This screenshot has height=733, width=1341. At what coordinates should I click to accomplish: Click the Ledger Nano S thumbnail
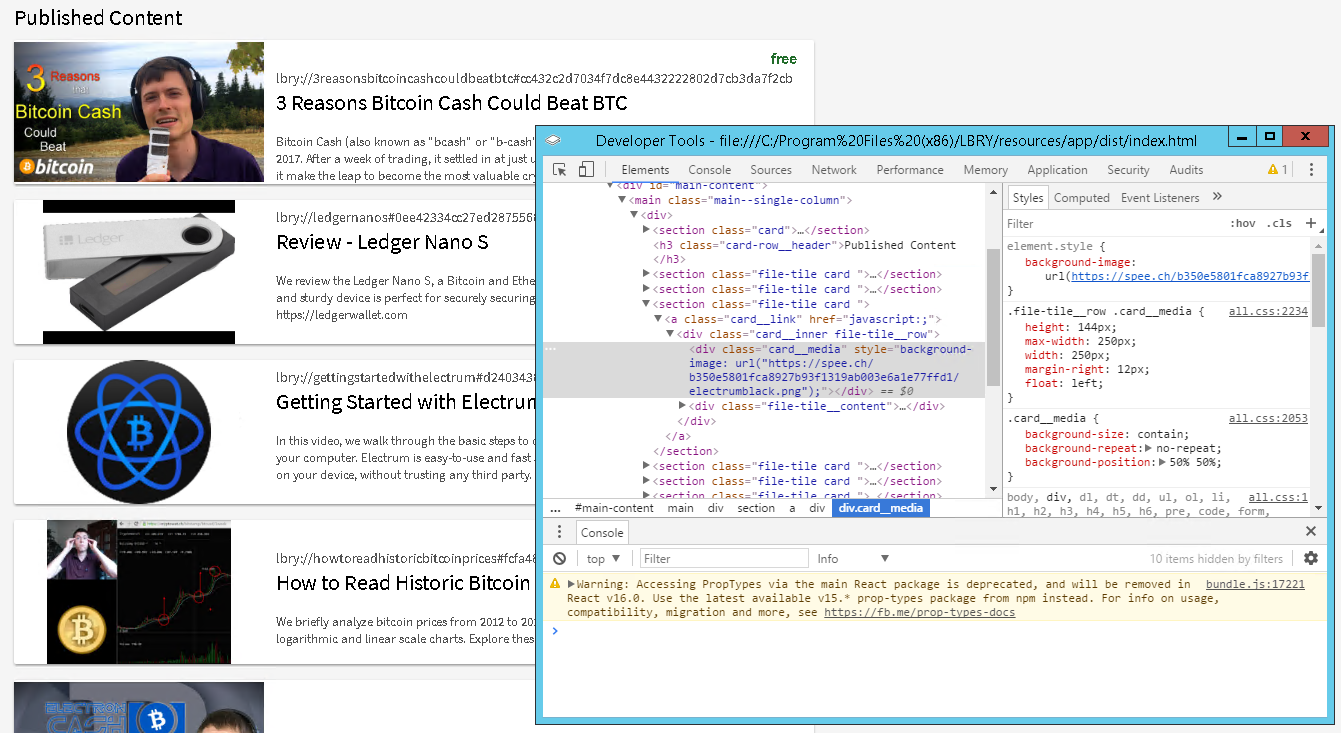[x=139, y=272]
